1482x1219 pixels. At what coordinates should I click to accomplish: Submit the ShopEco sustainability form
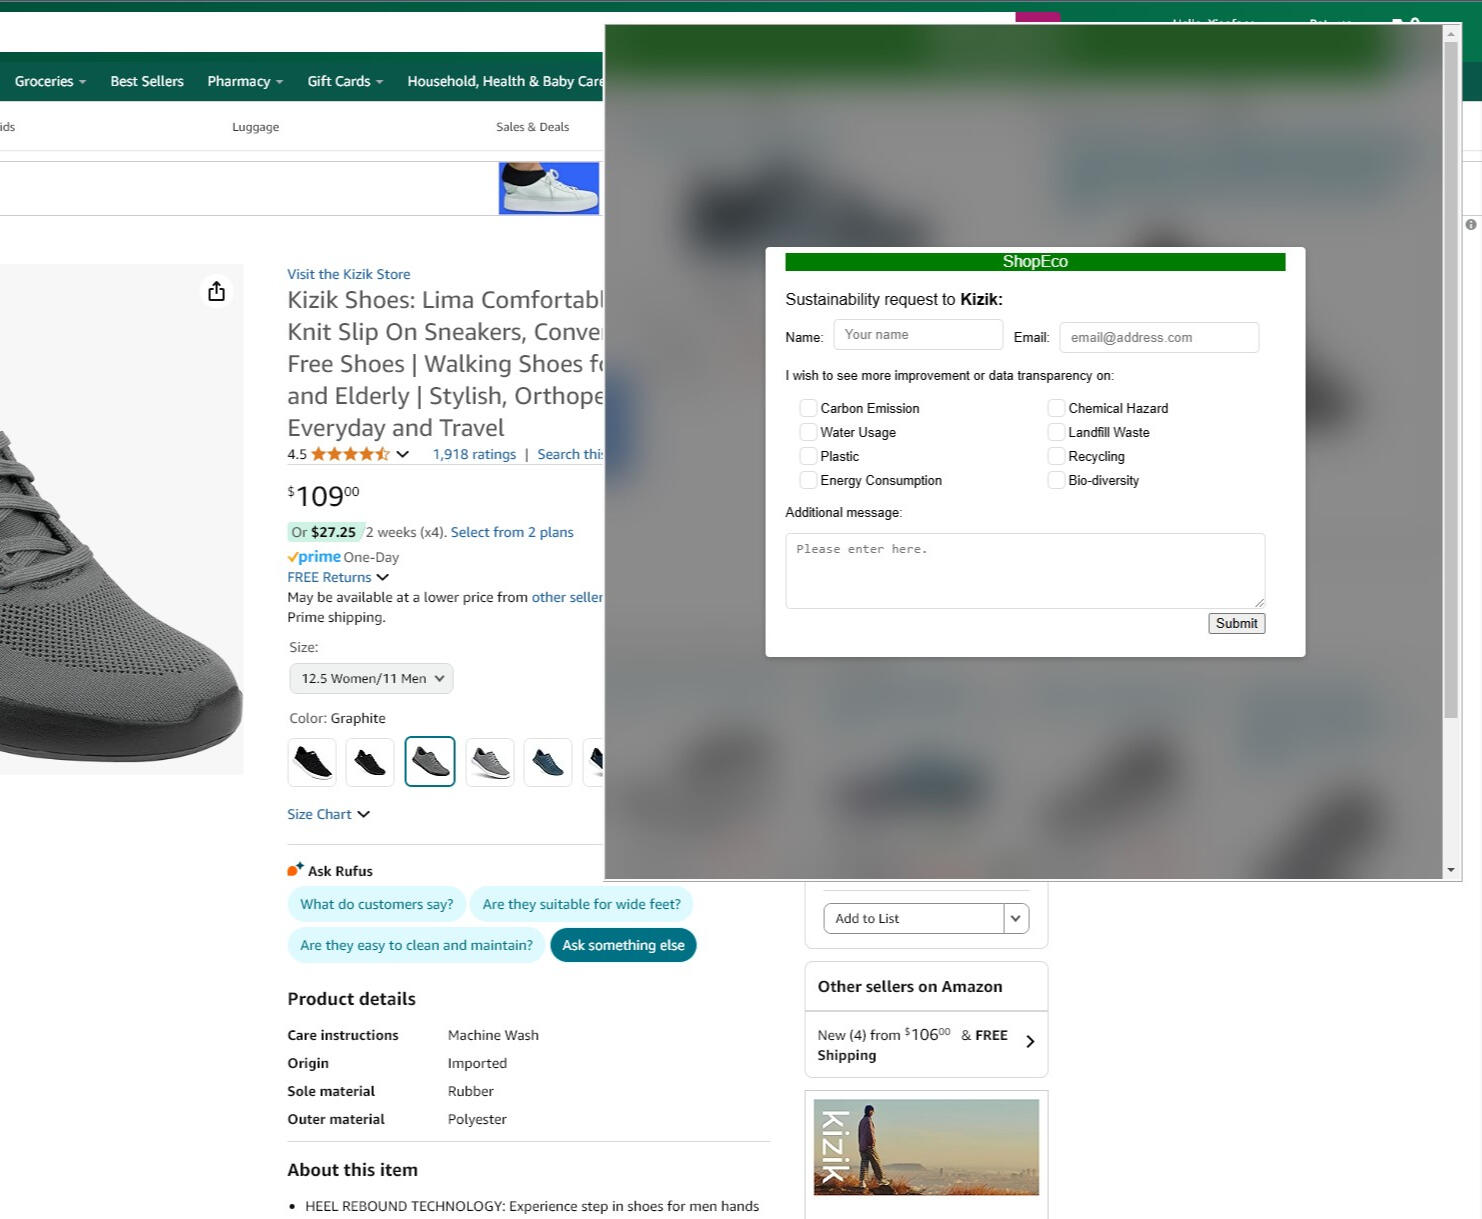[1236, 623]
